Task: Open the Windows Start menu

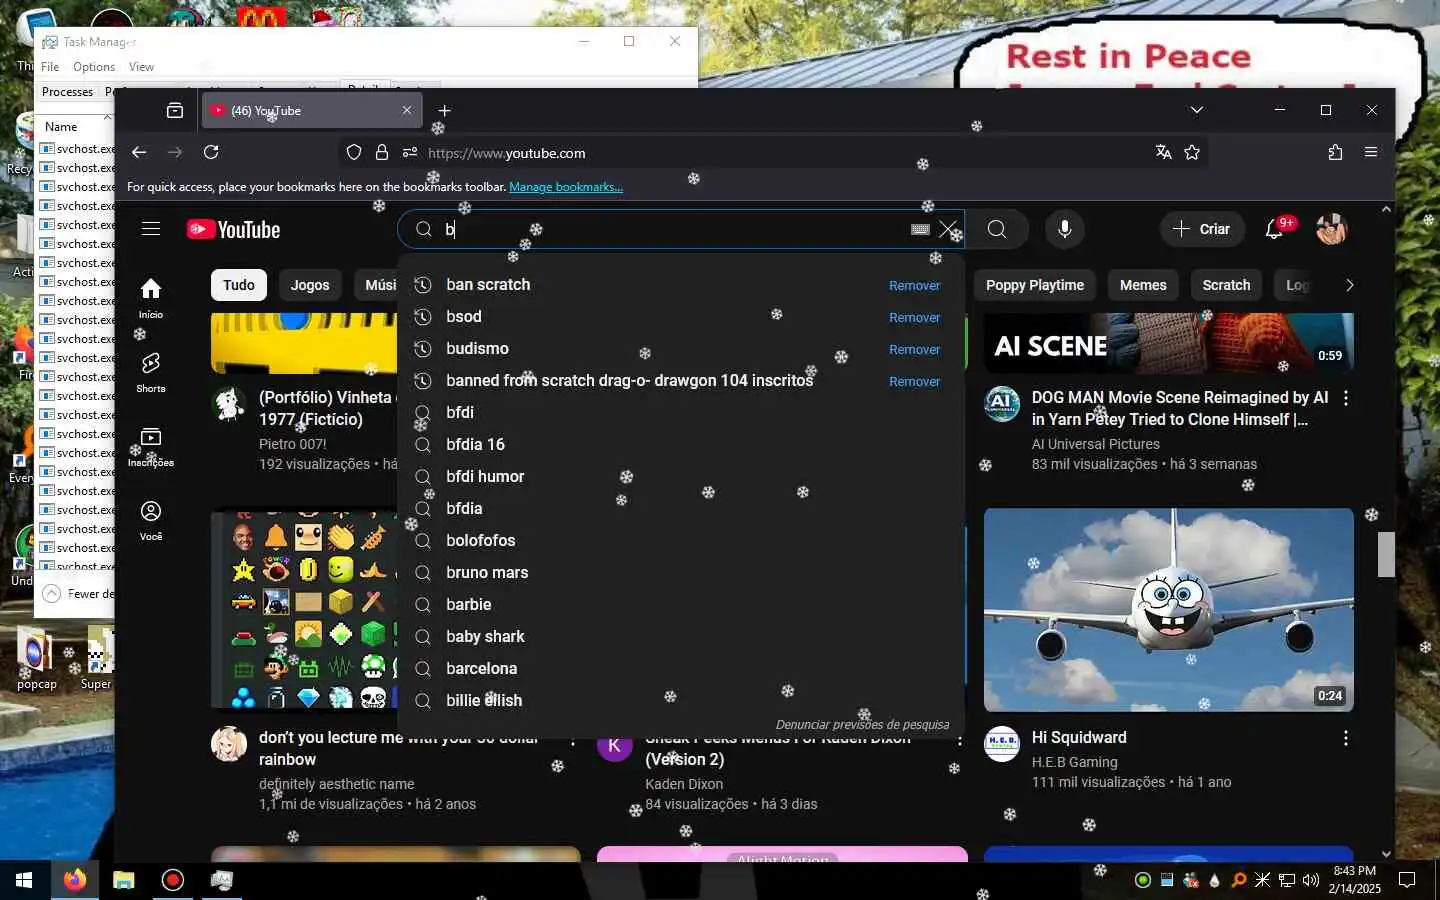Action: 24,880
